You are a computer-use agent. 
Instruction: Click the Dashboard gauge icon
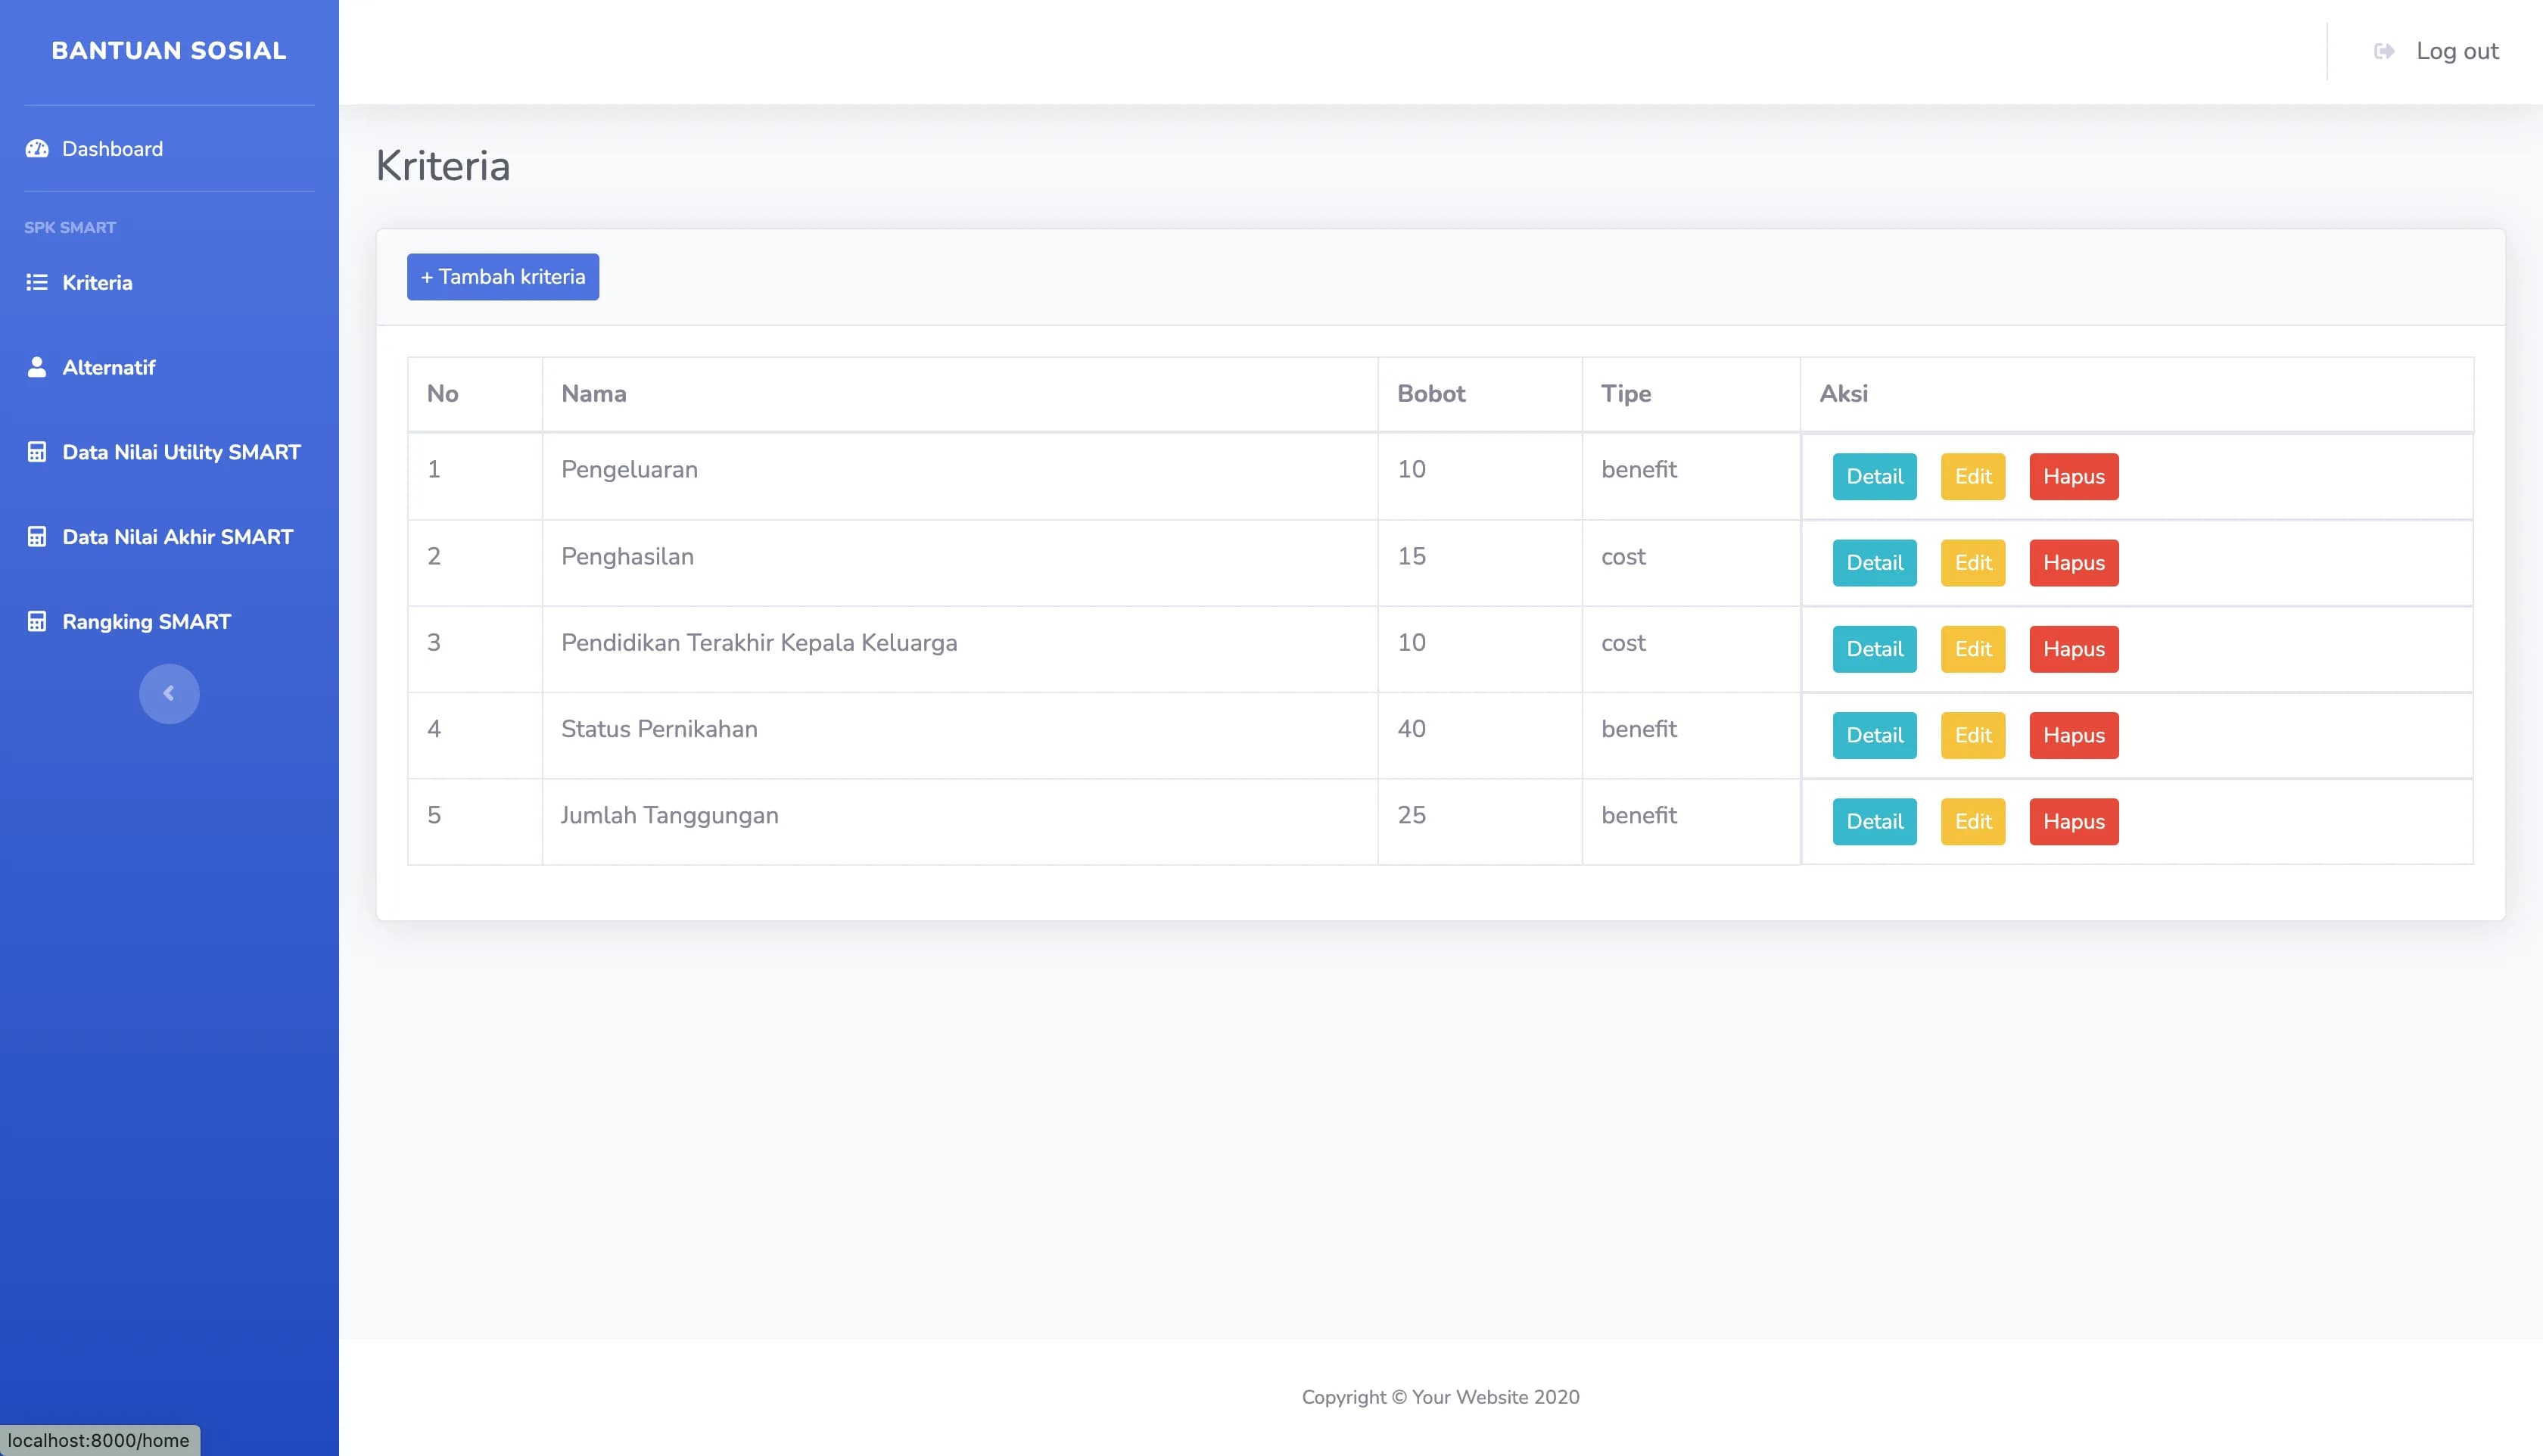pyautogui.click(x=37, y=149)
